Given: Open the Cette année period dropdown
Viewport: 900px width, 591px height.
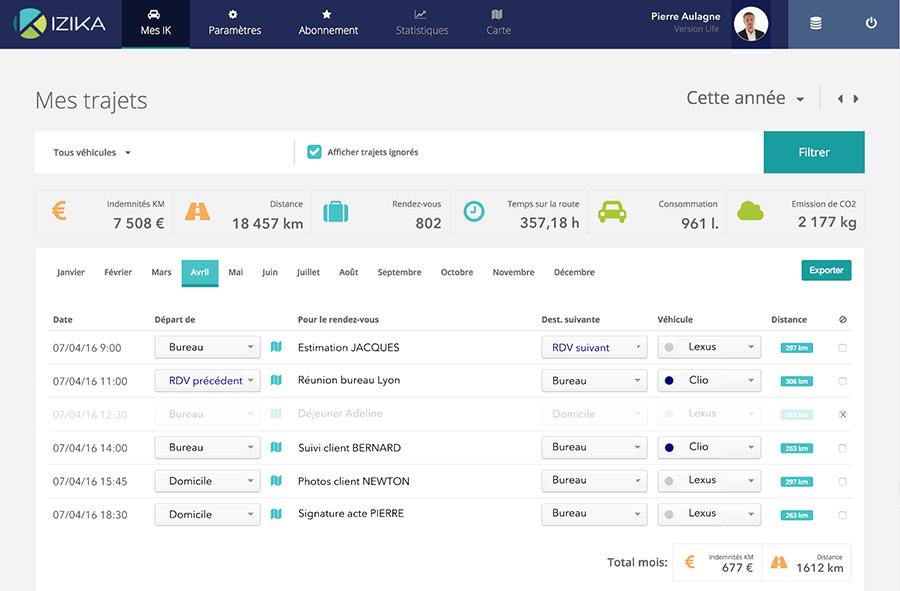Looking at the screenshot, I should click(746, 99).
